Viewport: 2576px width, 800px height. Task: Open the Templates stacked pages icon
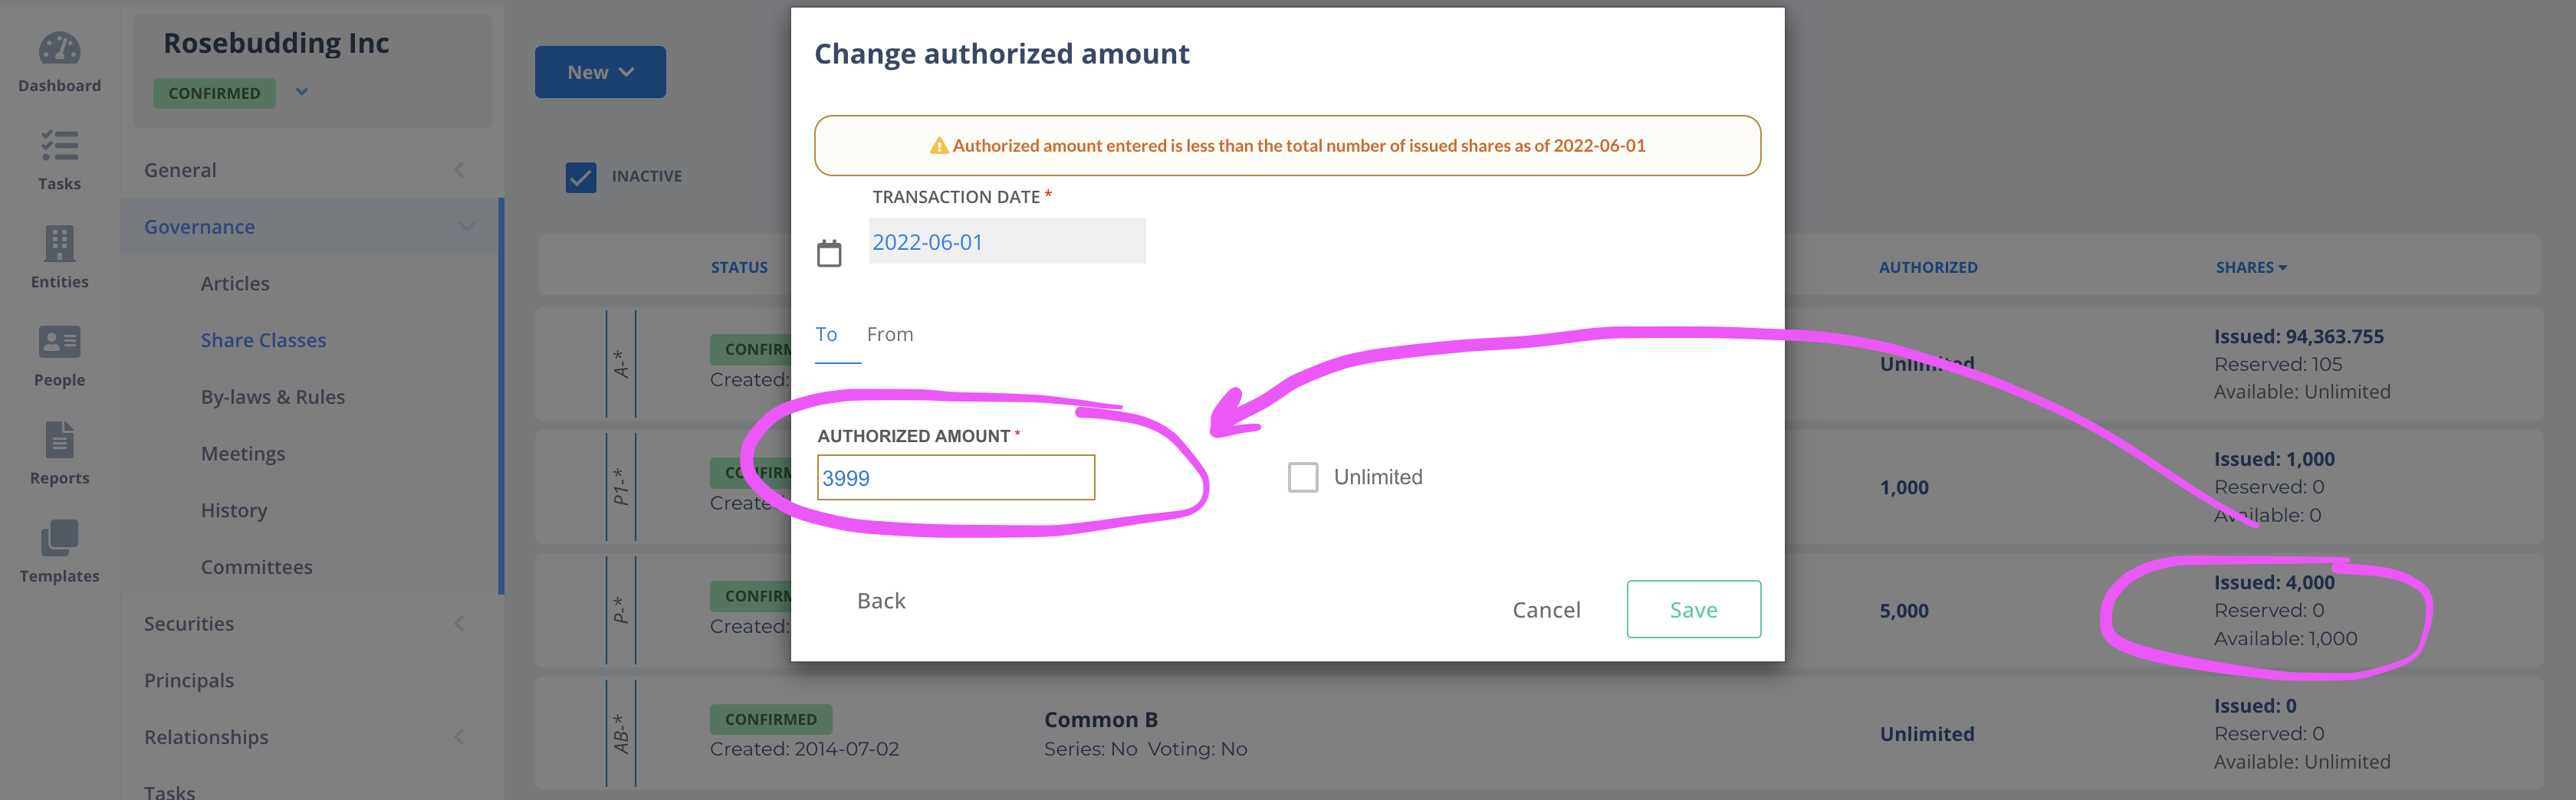pyautogui.click(x=59, y=538)
